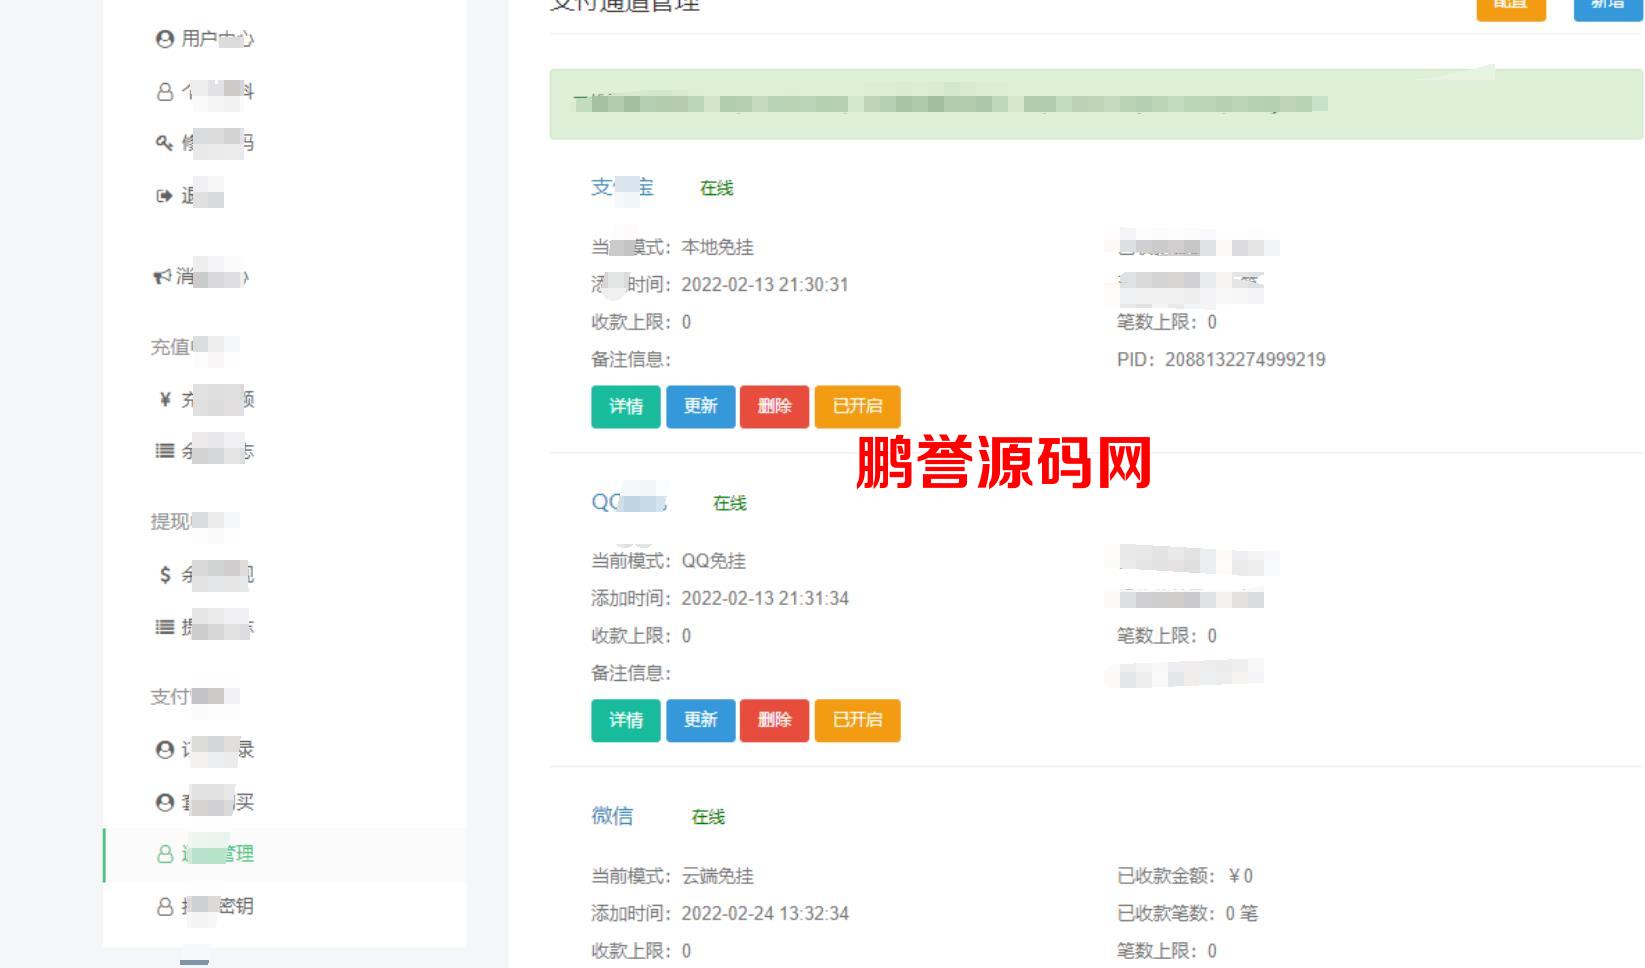Click the key icon in the sidebar
Image resolution: width=1645 pixels, height=968 pixels.
coord(164,143)
